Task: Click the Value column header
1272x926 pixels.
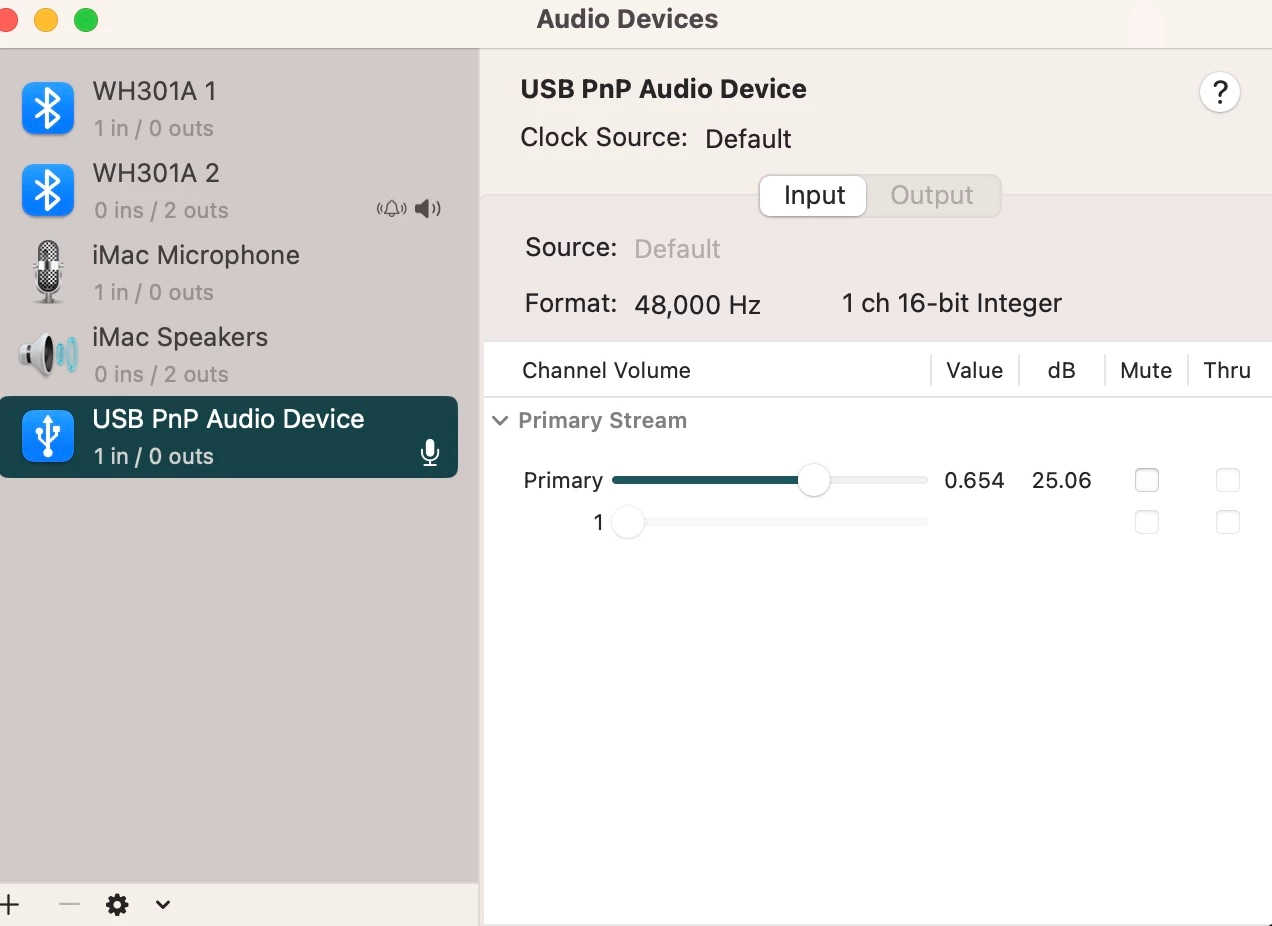Action: (x=974, y=370)
